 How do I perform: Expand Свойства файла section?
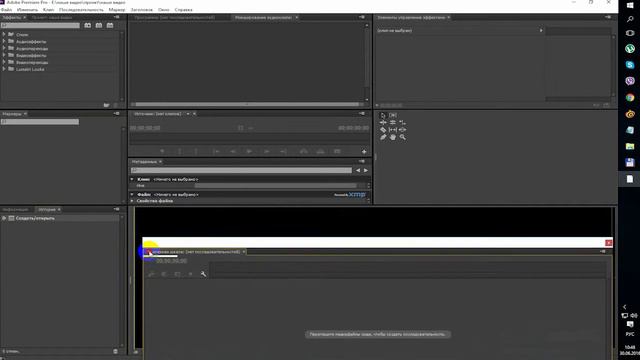click(x=132, y=201)
